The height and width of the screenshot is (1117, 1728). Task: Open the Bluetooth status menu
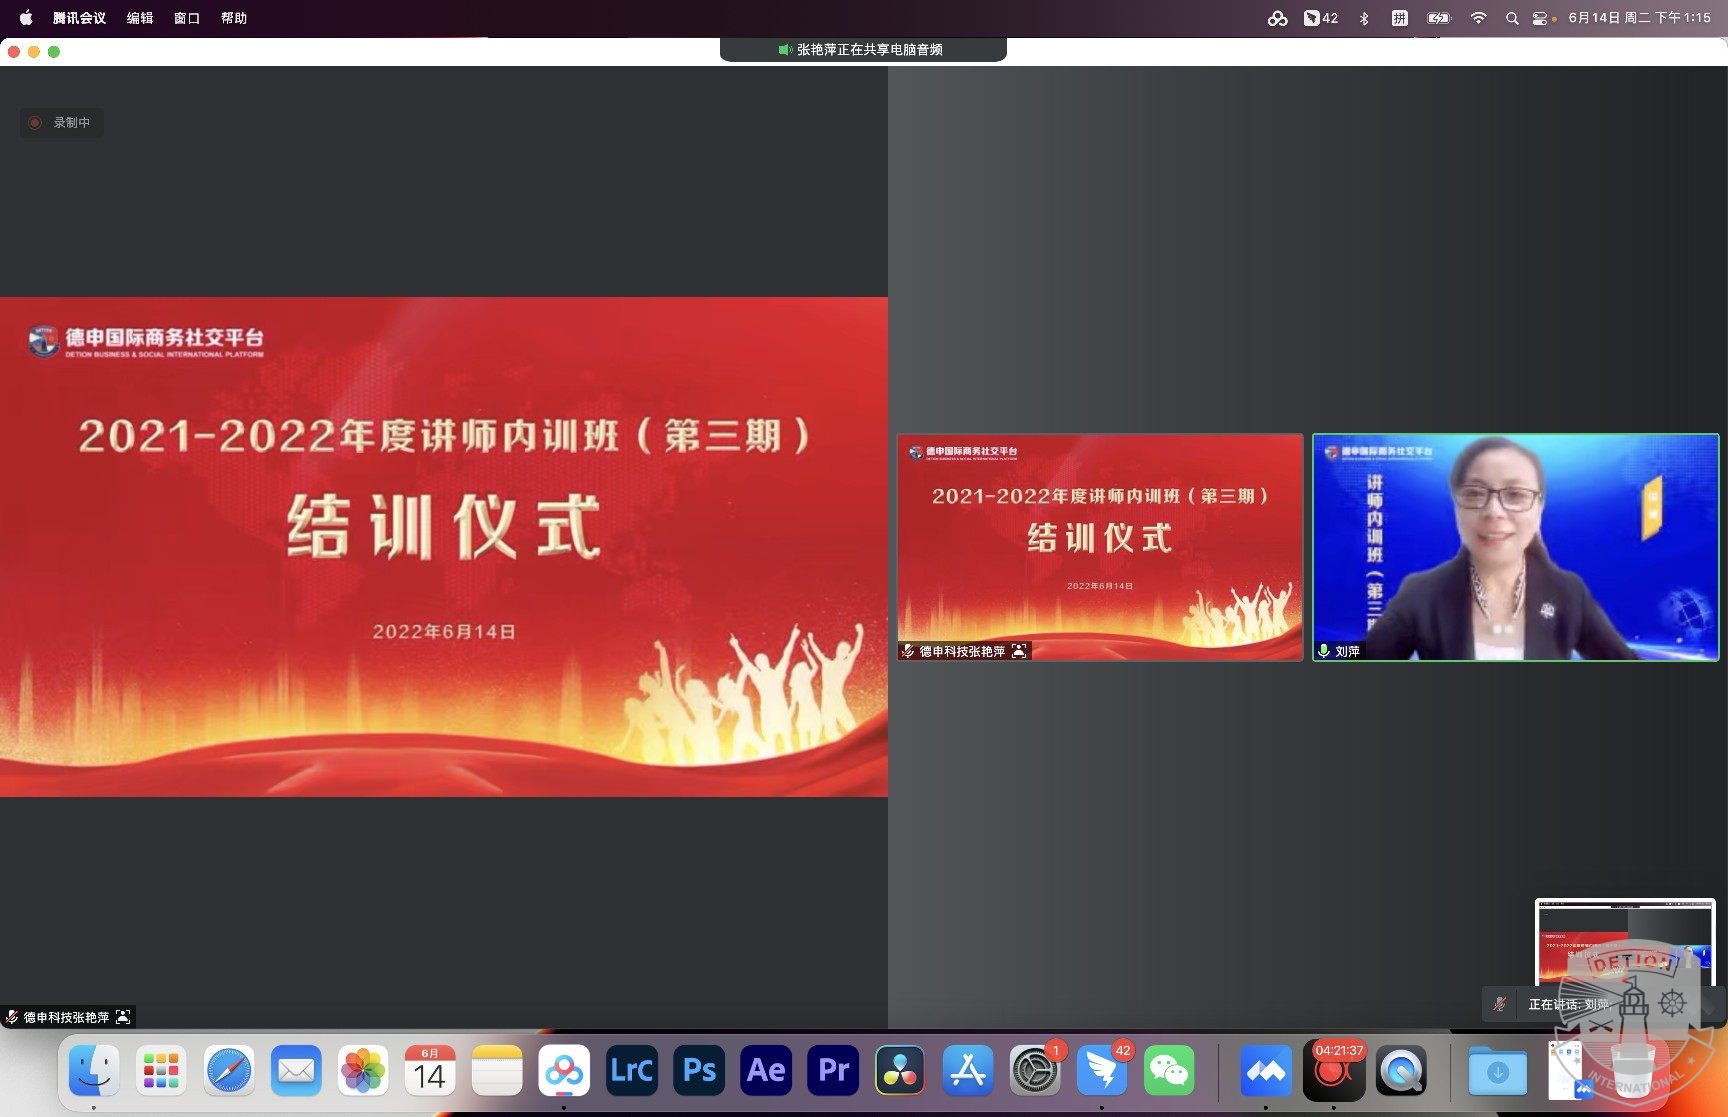click(1364, 18)
